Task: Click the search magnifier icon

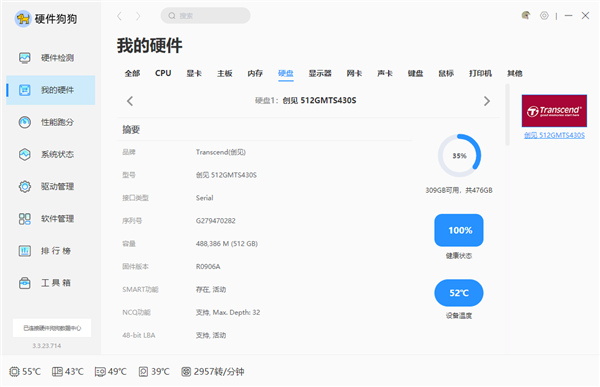Action: (172, 16)
